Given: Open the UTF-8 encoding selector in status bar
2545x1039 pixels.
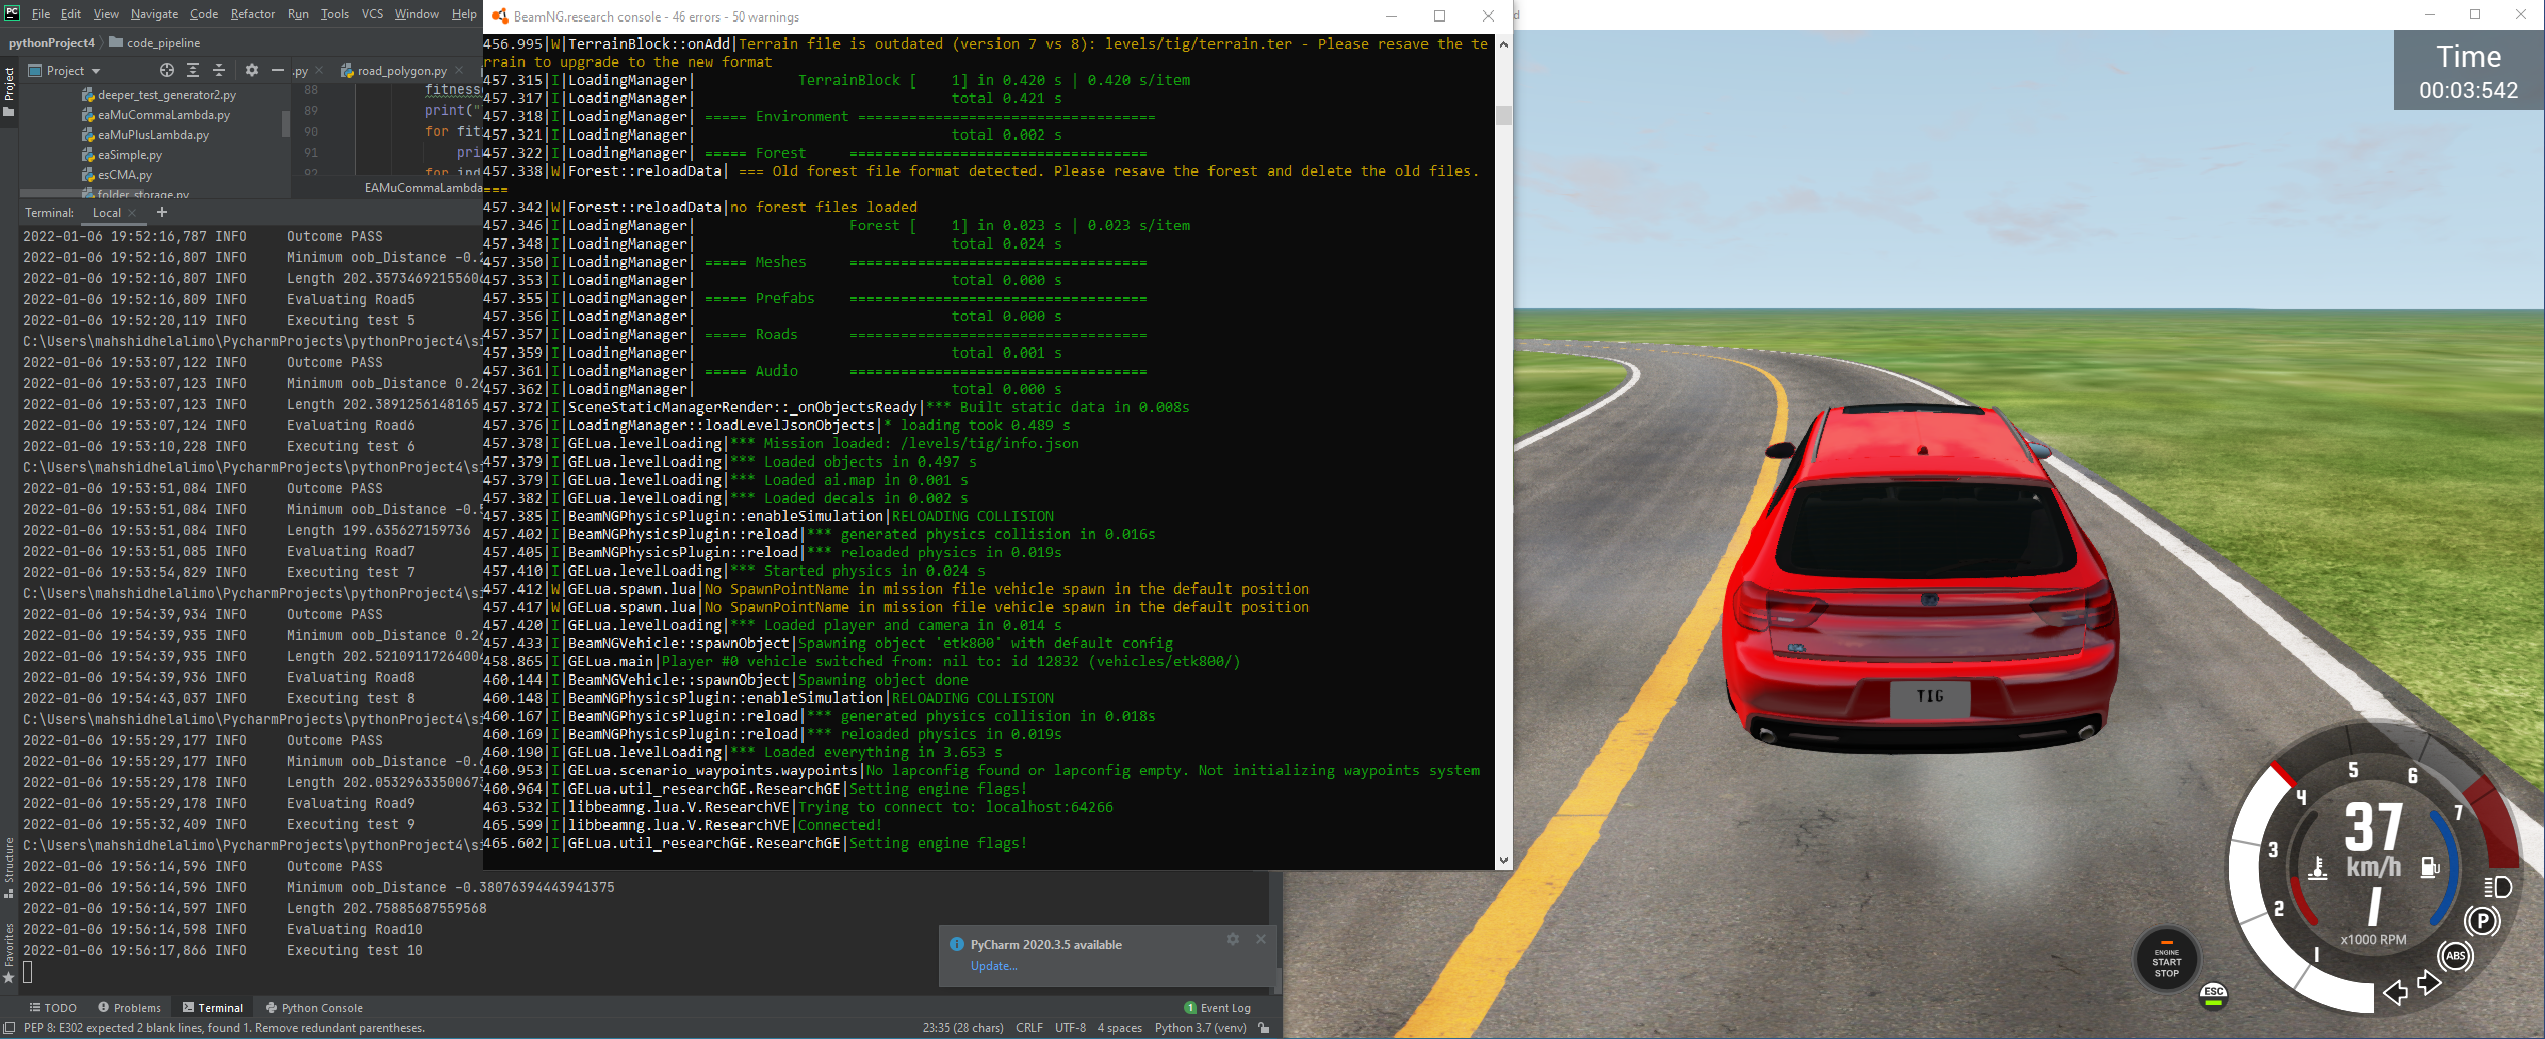Looking at the screenshot, I should [1070, 1028].
